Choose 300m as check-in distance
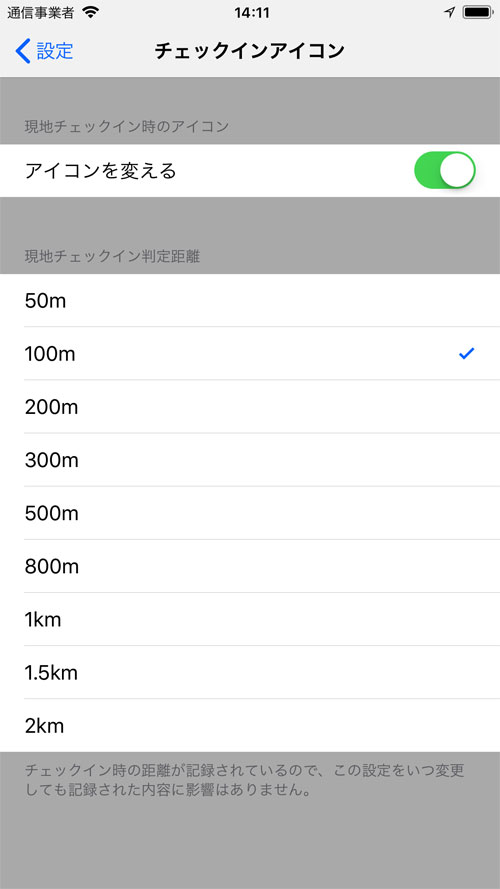This screenshot has width=500, height=889. coord(250,460)
